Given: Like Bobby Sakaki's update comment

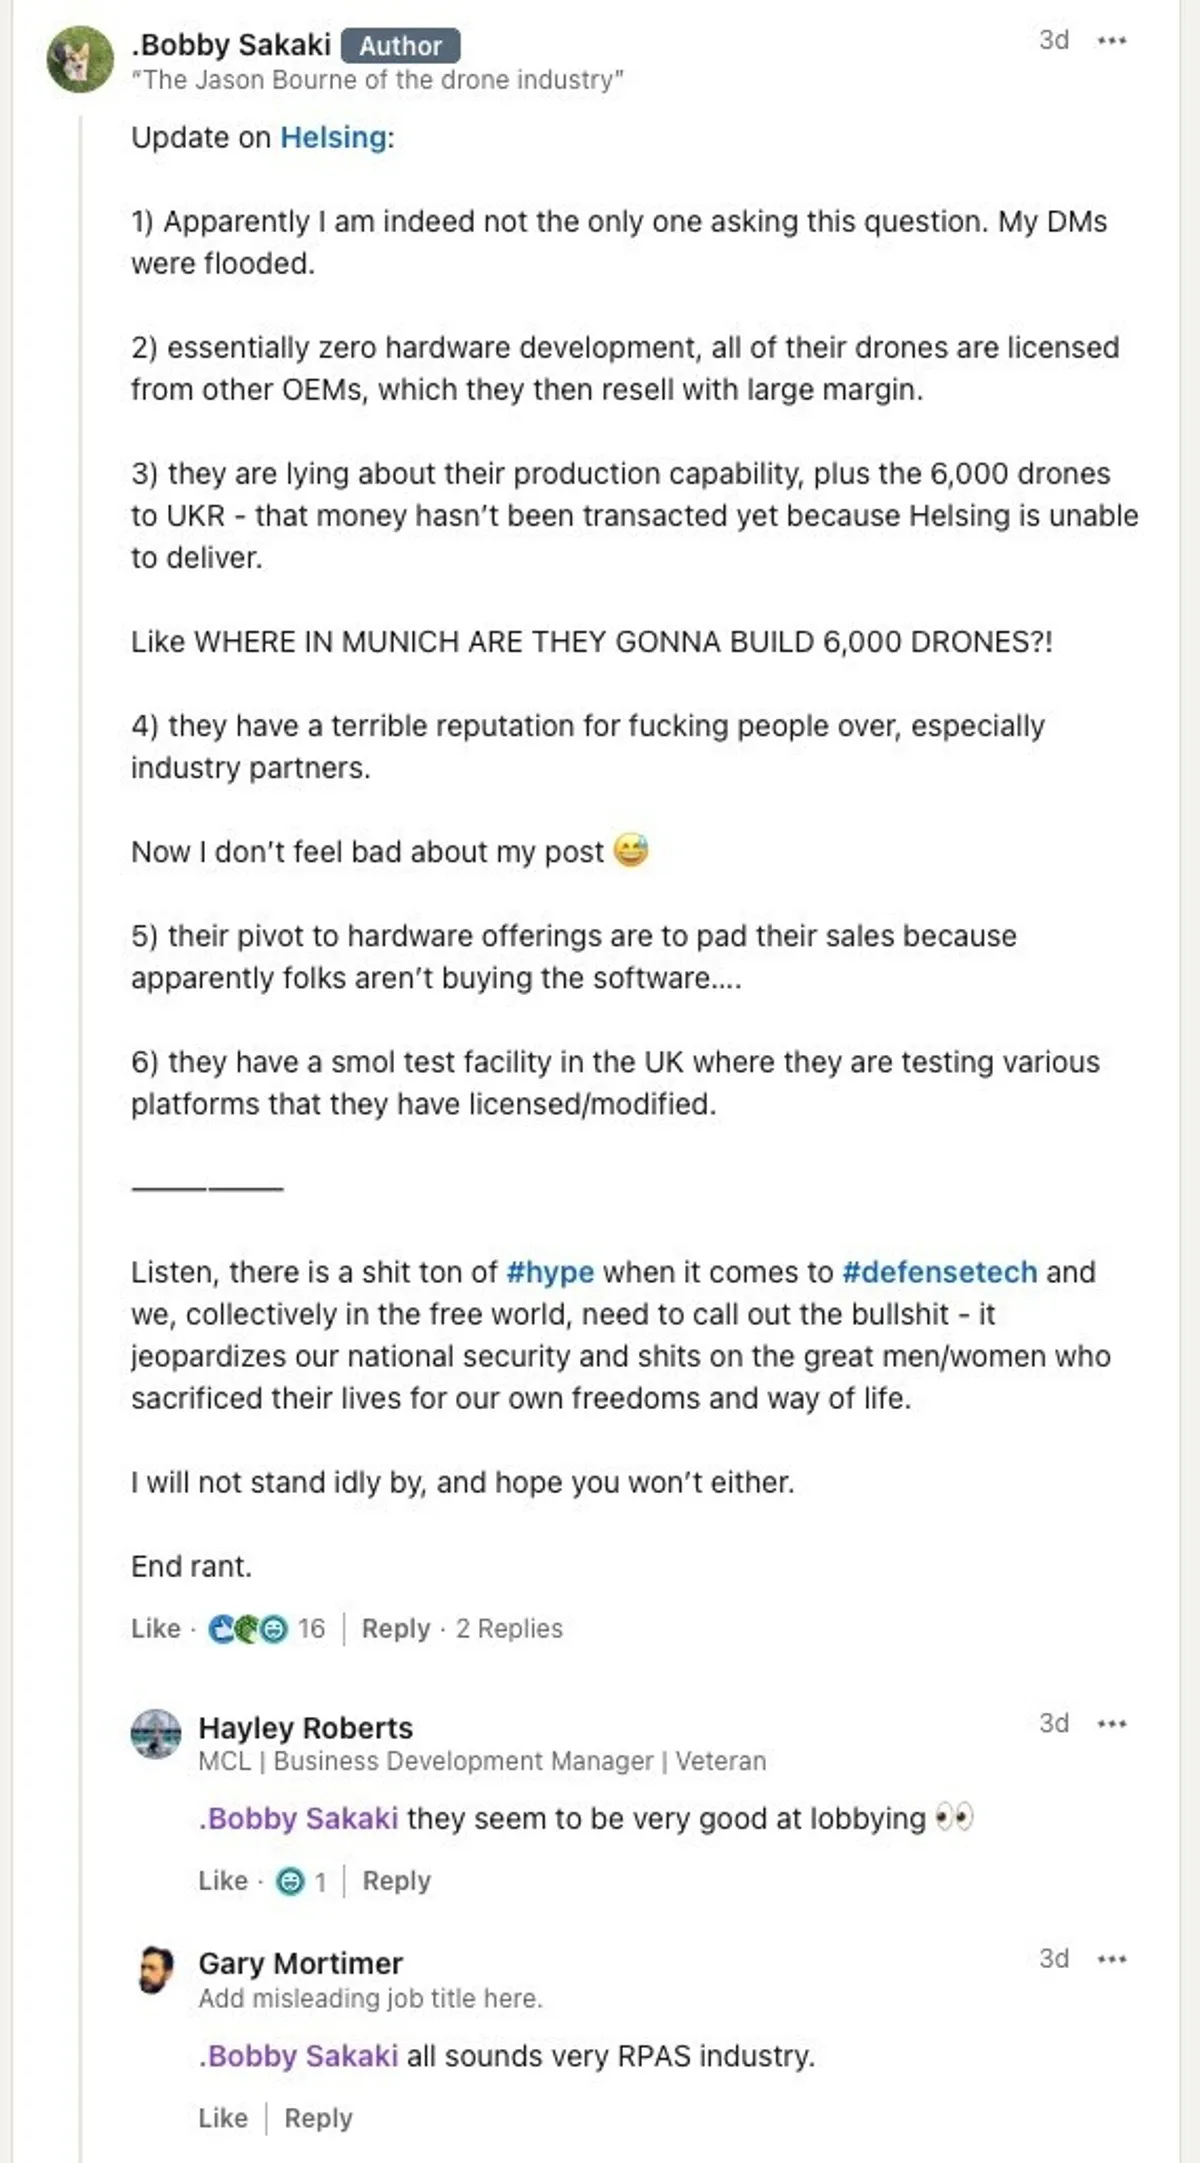Looking at the screenshot, I should pyautogui.click(x=155, y=1629).
